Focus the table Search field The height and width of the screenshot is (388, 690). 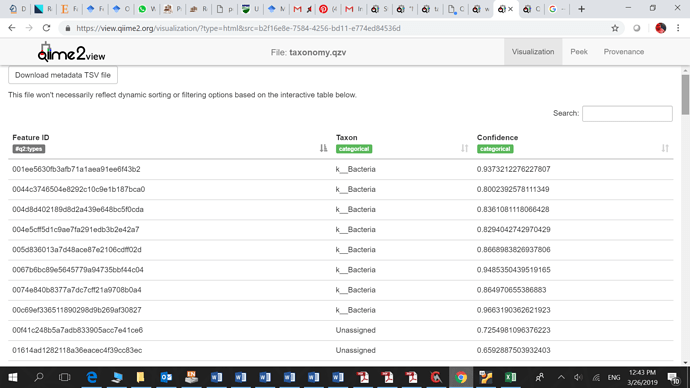coord(627,113)
